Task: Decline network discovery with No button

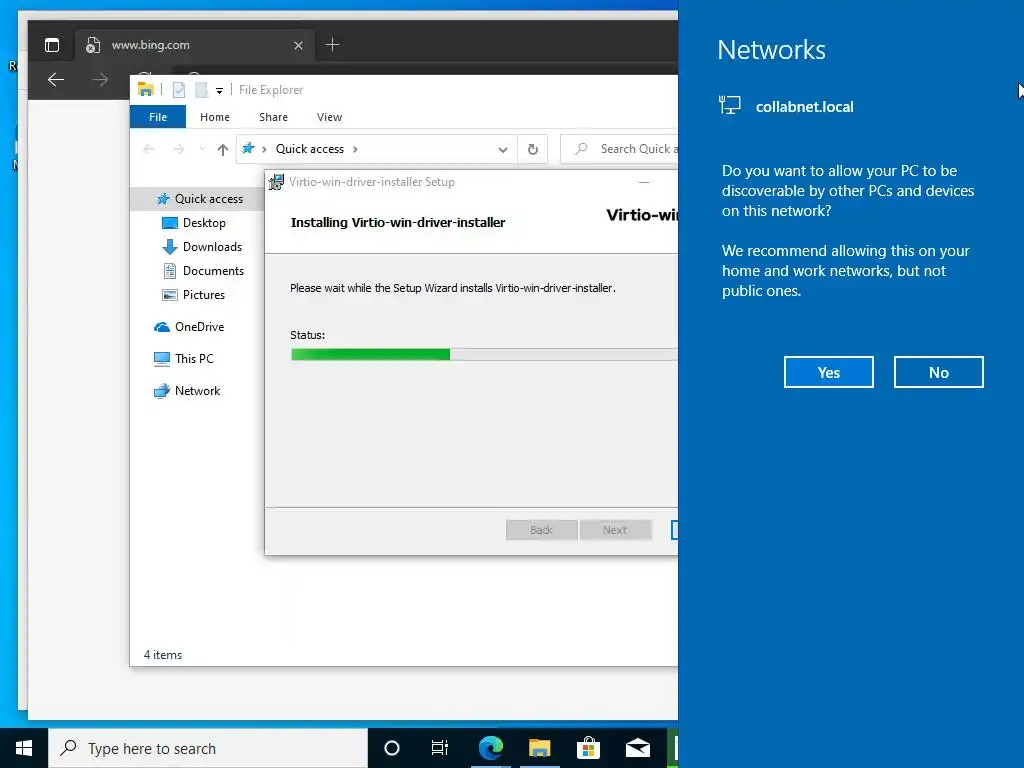Action: tap(938, 372)
